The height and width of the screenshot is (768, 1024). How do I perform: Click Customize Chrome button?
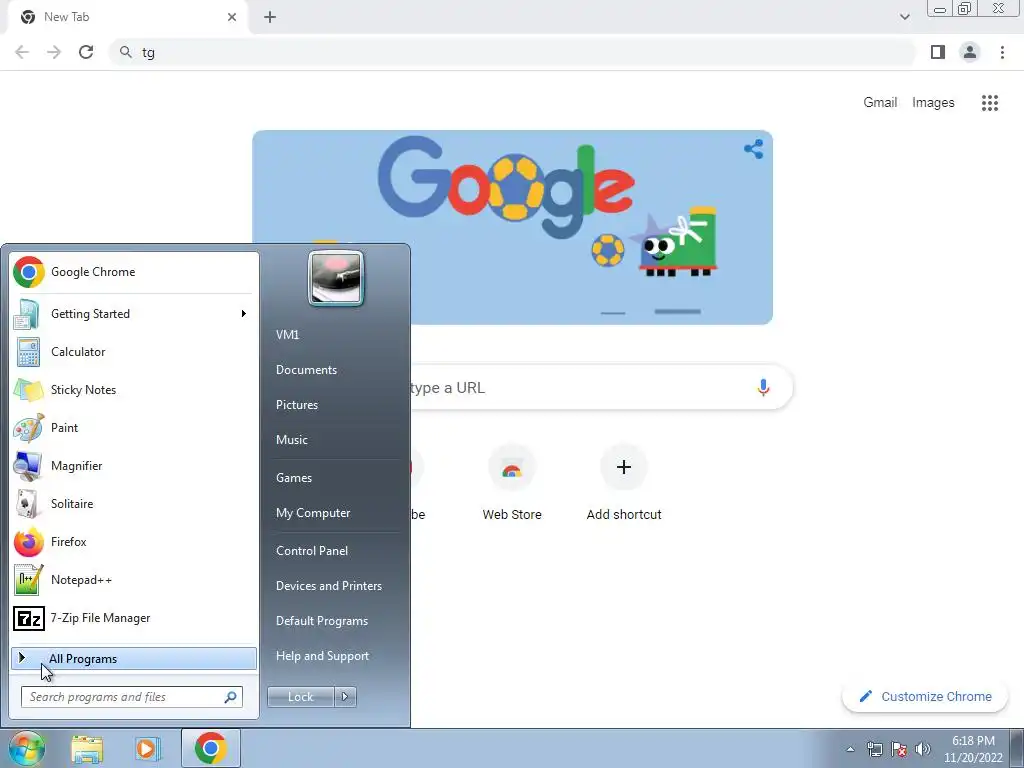tap(925, 697)
